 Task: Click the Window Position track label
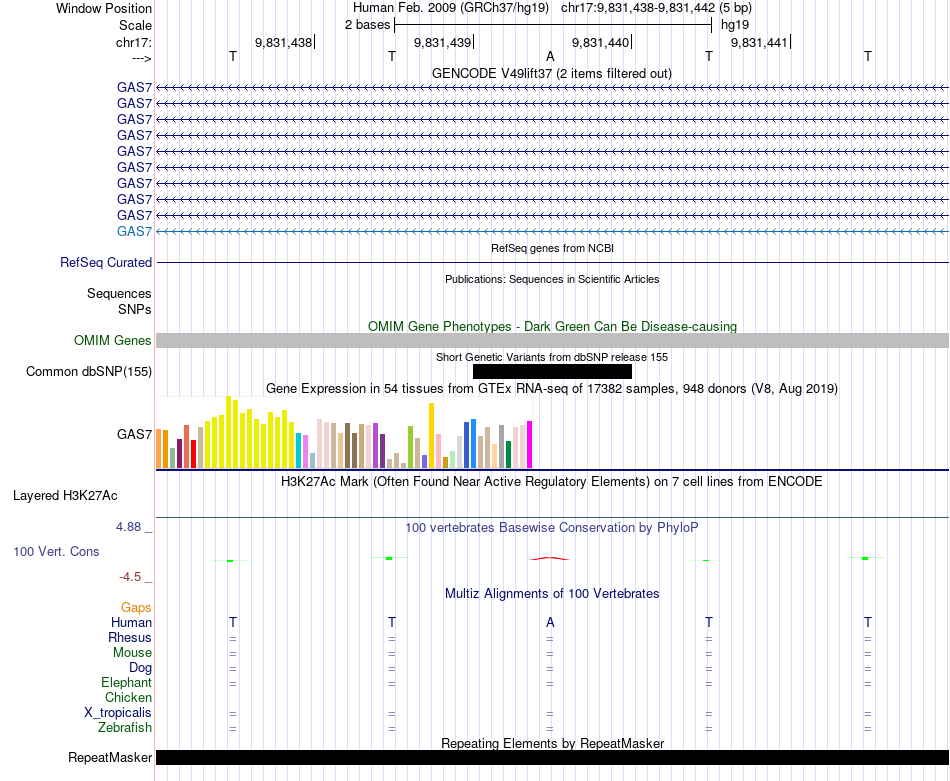click(x=104, y=8)
